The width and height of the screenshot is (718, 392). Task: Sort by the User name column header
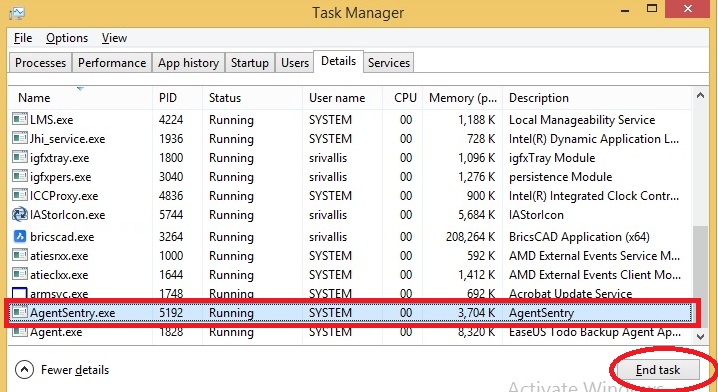(x=342, y=98)
